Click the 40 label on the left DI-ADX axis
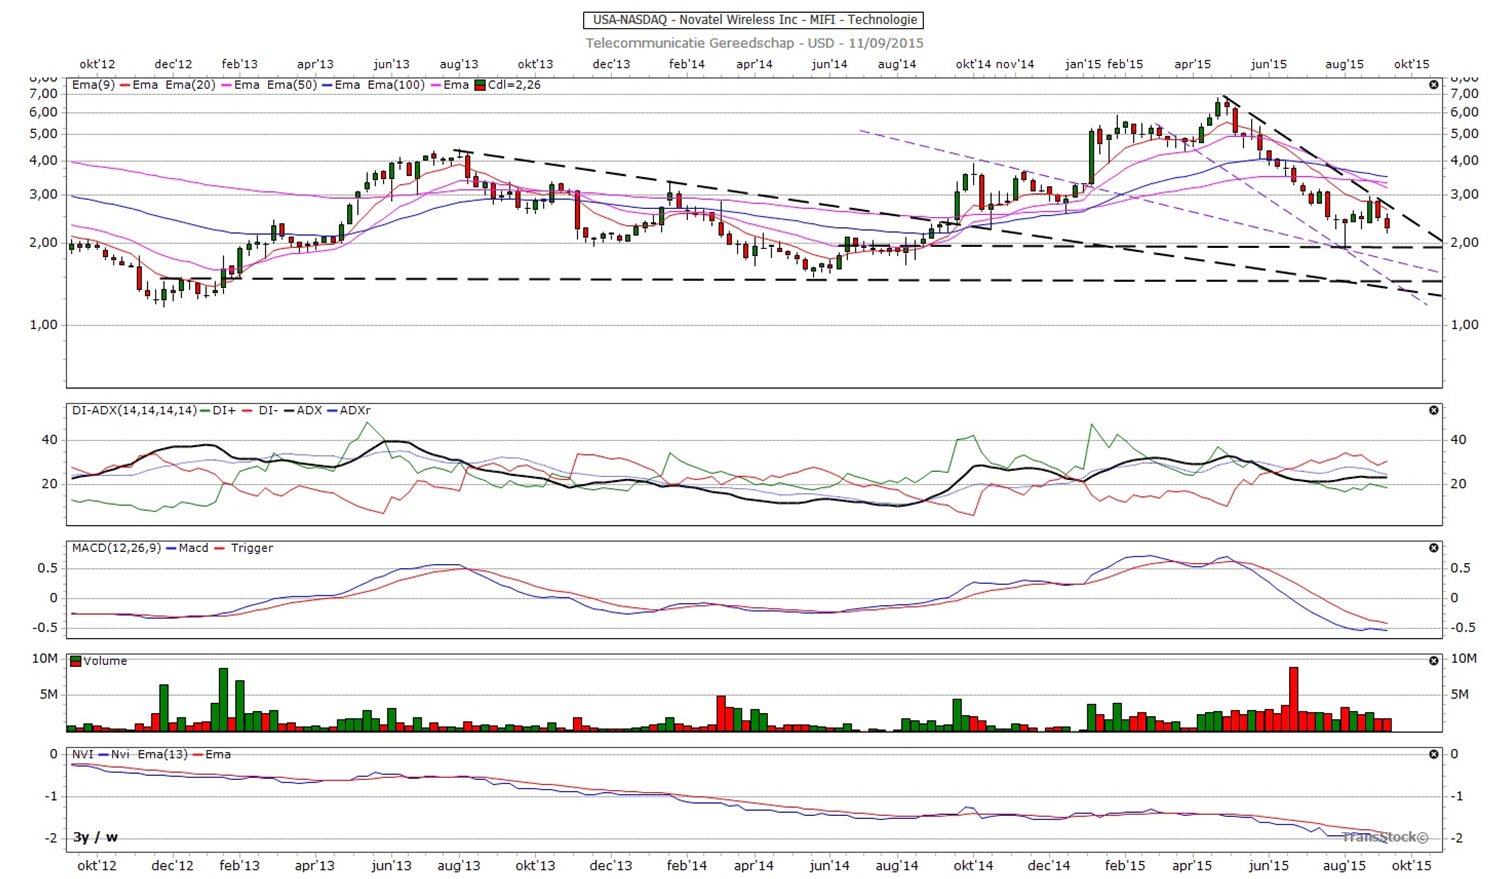Image resolution: width=1506 pixels, height=879 pixels. pyautogui.click(x=50, y=440)
